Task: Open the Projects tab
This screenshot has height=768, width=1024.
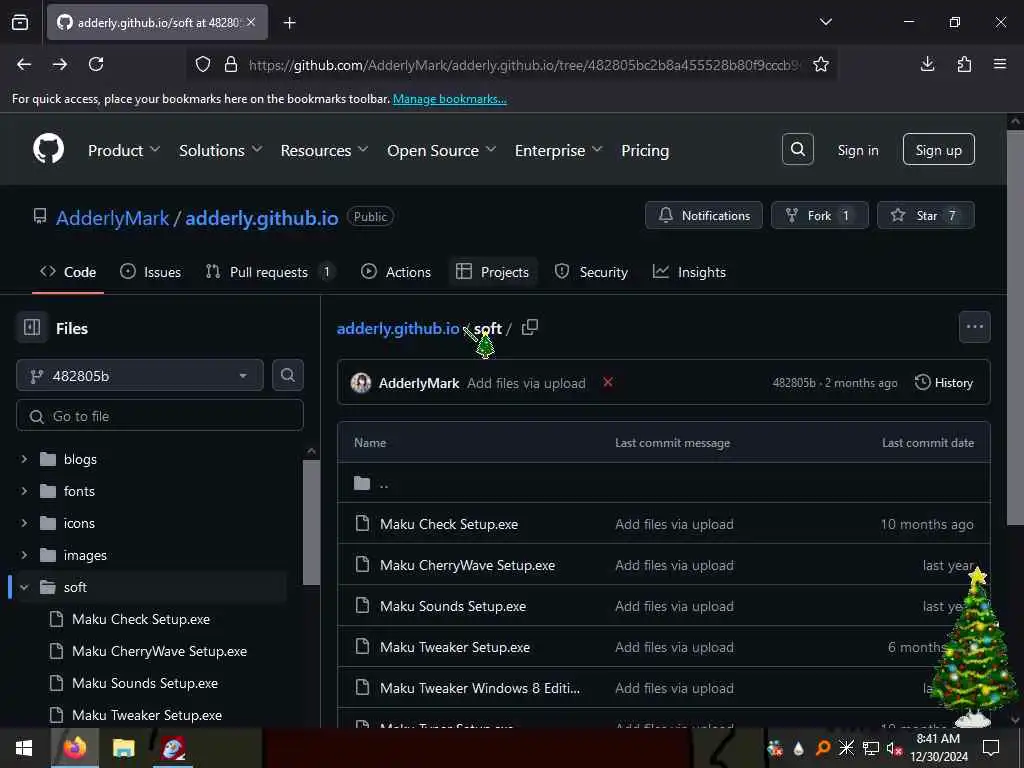Action: point(492,272)
